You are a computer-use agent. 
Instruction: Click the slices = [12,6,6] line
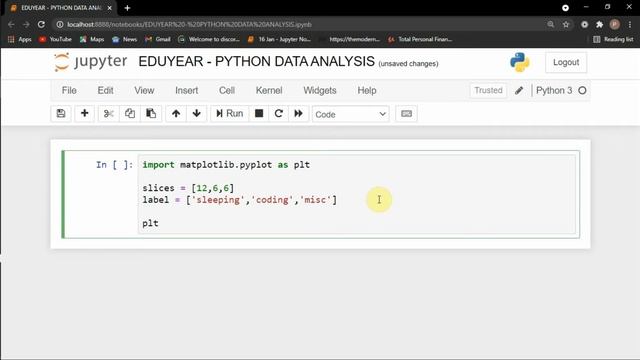pos(188,188)
